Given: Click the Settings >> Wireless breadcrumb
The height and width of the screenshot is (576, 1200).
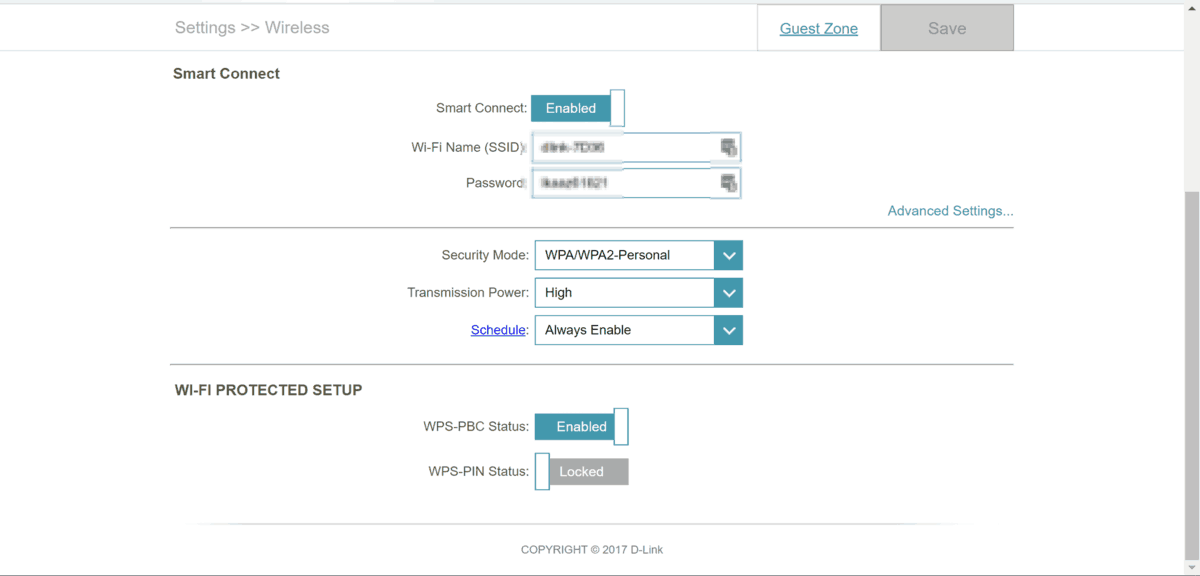Looking at the screenshot, I should coord(252,28).
